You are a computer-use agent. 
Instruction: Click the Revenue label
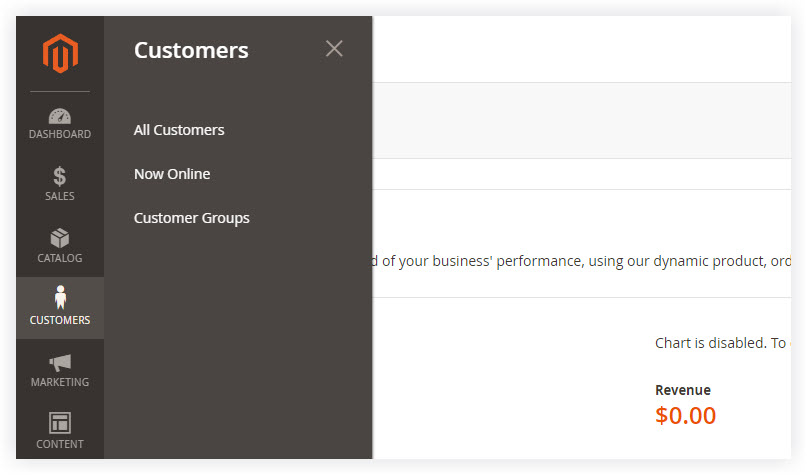(683, 390)
